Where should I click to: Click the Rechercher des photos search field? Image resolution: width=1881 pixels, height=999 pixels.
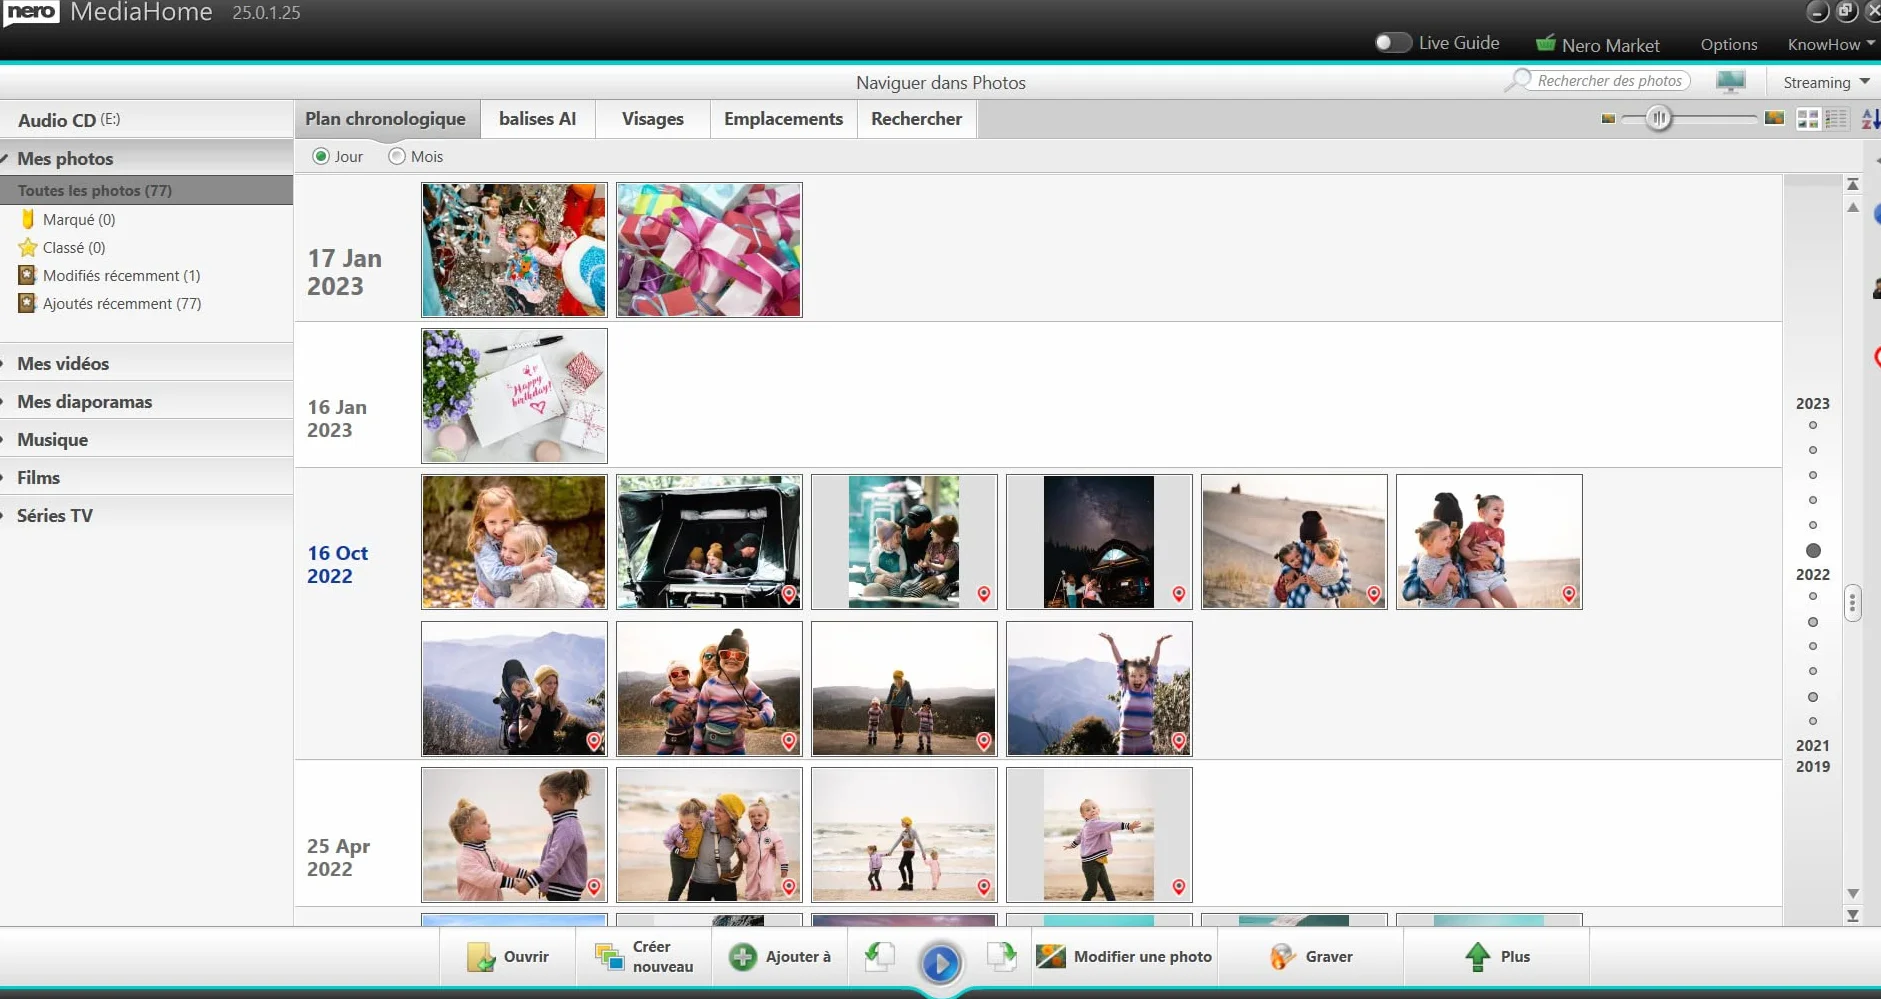point(1608,81)
